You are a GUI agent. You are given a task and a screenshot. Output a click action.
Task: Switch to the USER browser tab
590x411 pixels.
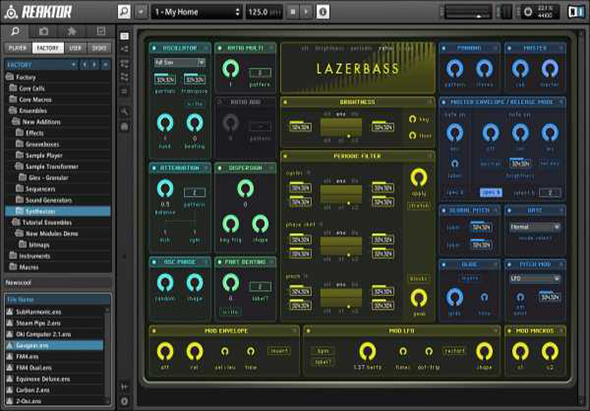tap(75, 48)
